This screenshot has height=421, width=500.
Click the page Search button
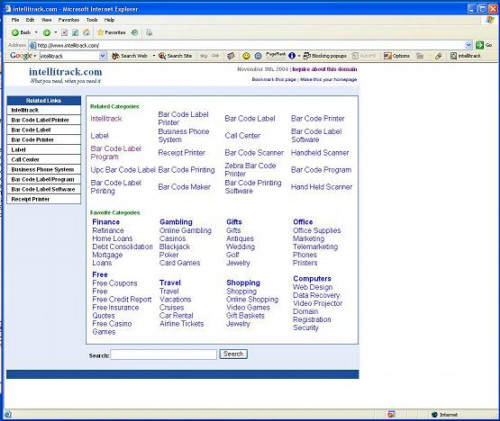(x=233, y=354)
